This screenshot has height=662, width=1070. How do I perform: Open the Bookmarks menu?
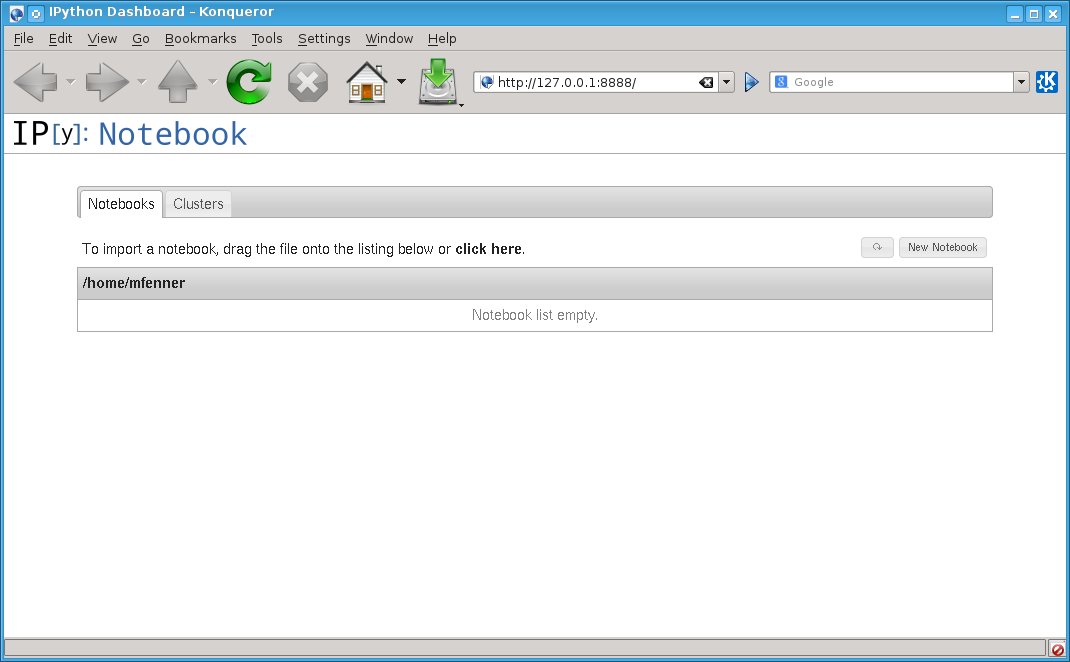(200, 38)
